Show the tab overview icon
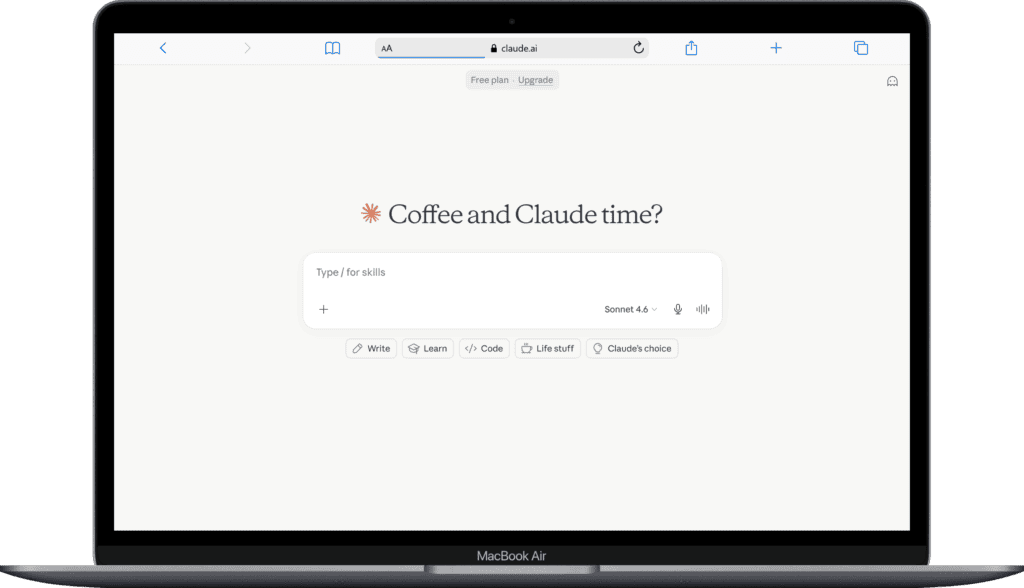Screen dimensions: 1024x588 (x=861, y=48)
